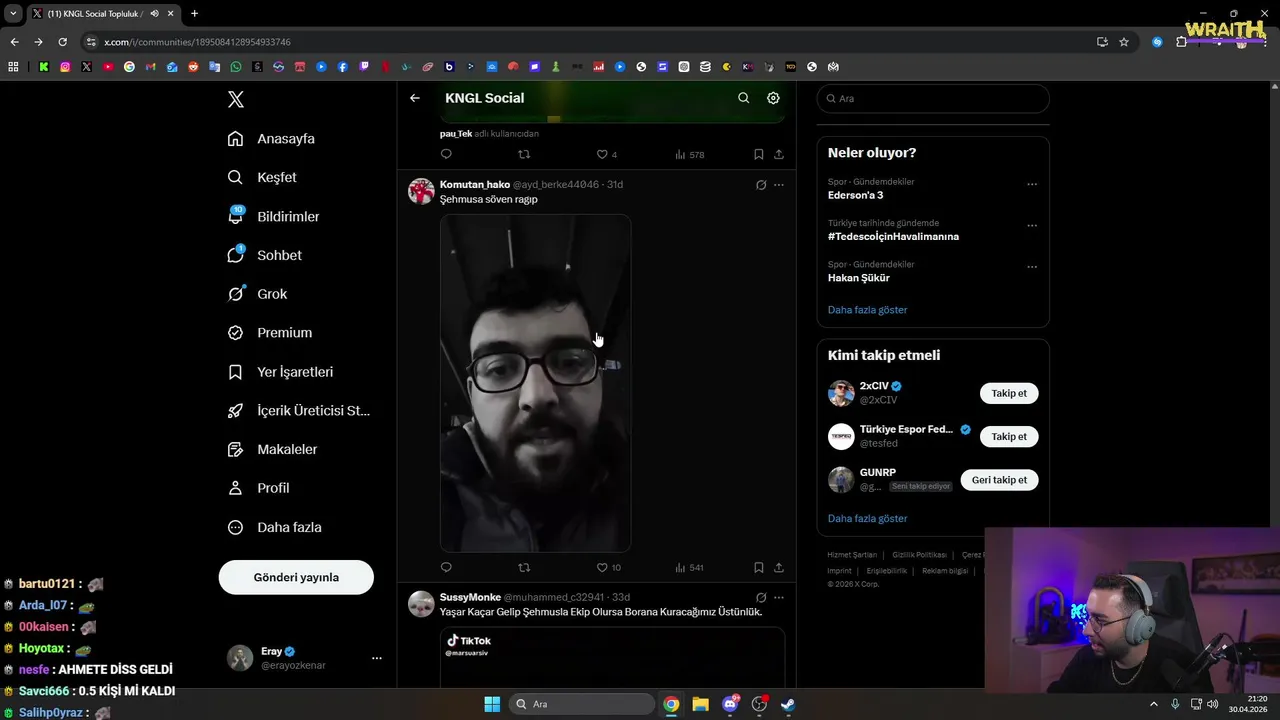Open the X logo home link
The width and height of the screenshot is (1280, 720).
(236, 99)
